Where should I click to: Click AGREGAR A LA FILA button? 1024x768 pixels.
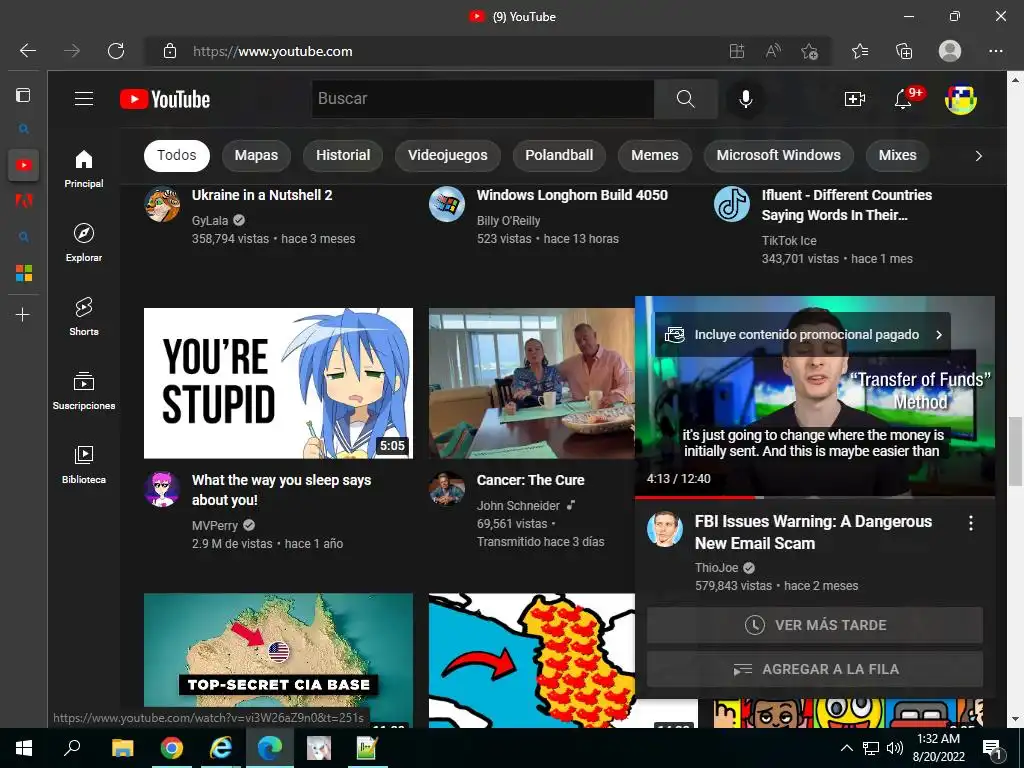pos(814,669)
